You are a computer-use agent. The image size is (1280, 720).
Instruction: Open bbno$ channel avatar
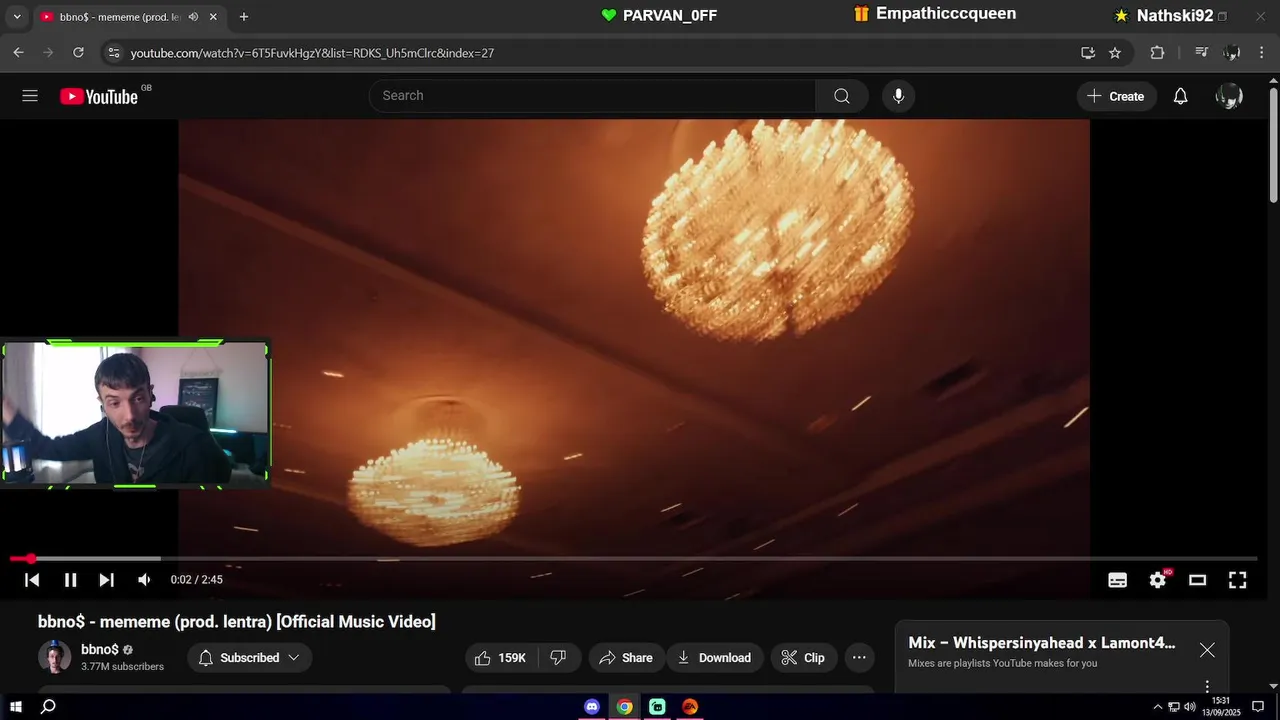tap(55, 657)
